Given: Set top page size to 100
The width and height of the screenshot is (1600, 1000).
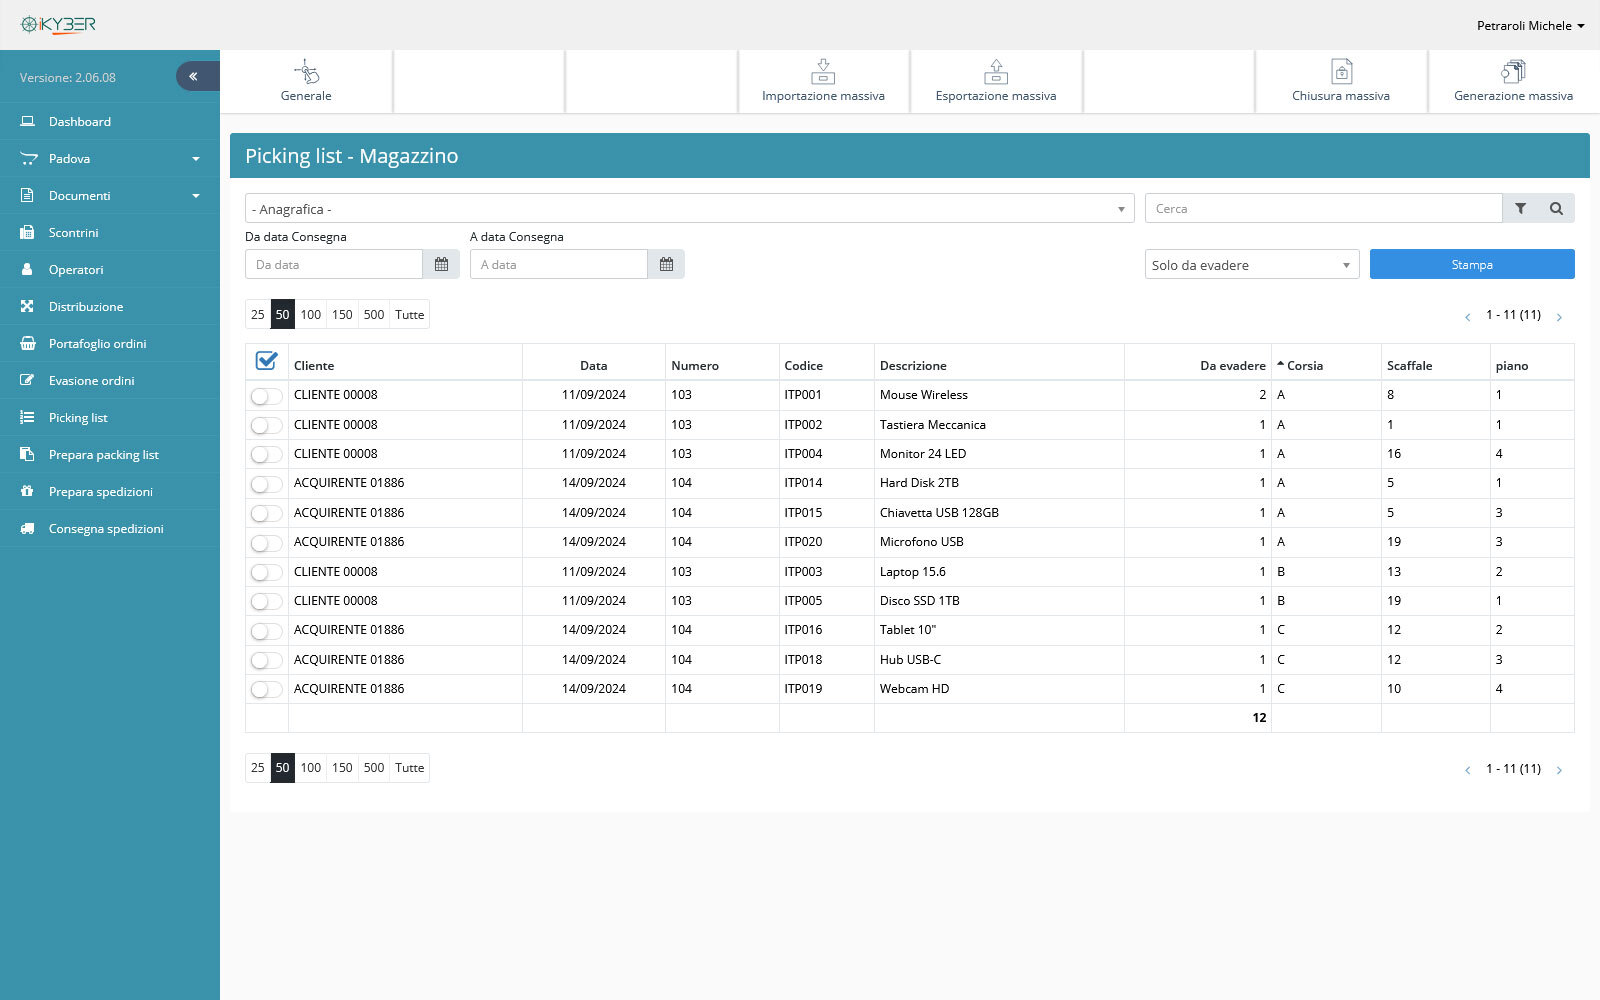Looking at the screenshot, I should tap(311, 314).
